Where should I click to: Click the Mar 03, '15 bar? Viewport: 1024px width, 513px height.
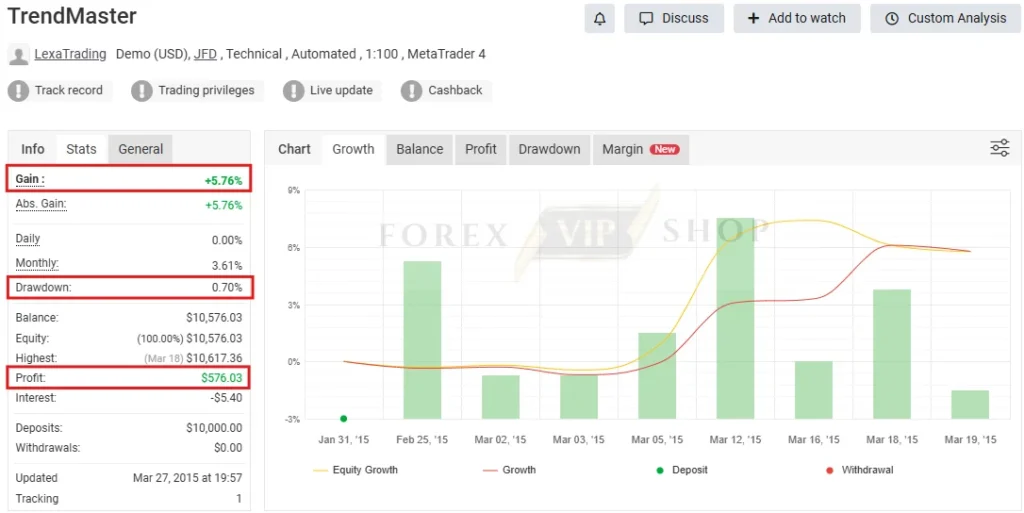tap(579, 397)
